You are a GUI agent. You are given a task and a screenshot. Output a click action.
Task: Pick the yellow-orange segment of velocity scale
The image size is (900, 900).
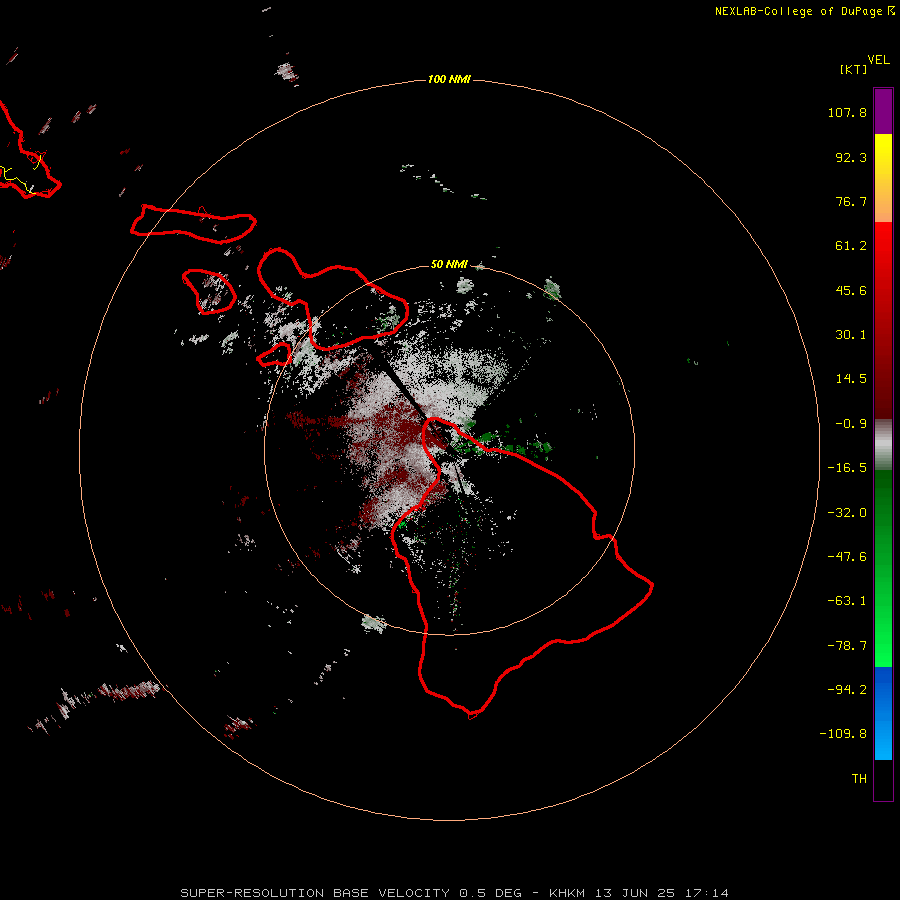[883, 178]
